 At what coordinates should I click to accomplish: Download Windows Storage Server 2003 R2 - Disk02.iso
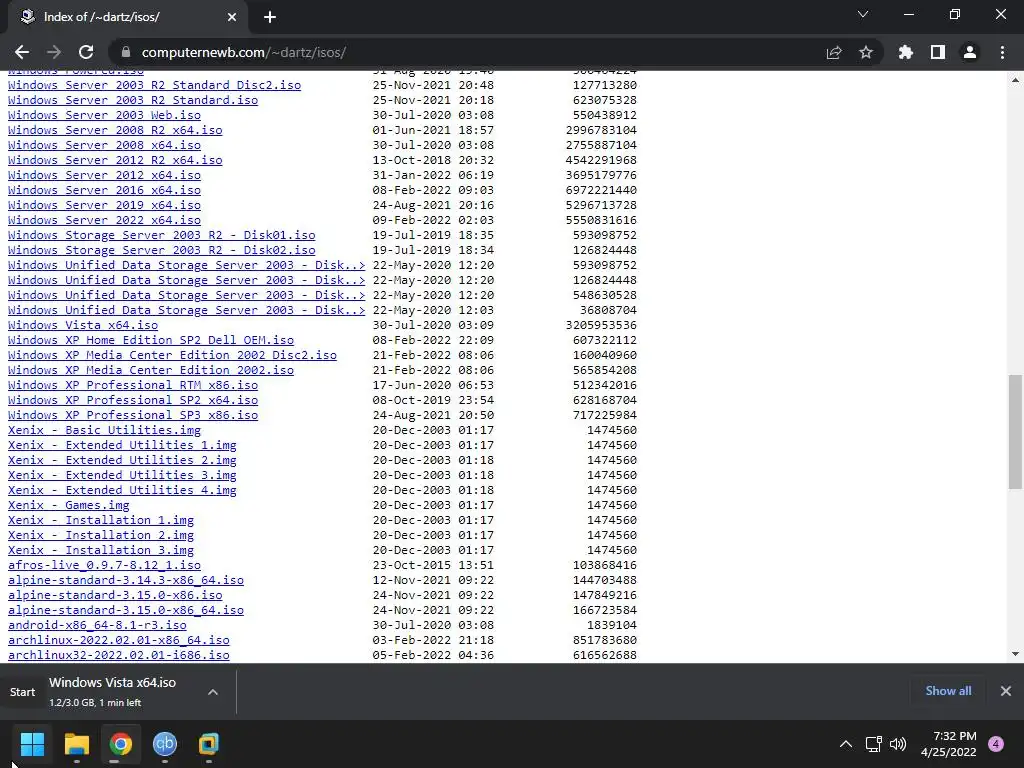pyautogui.click(x=161, y=250)
